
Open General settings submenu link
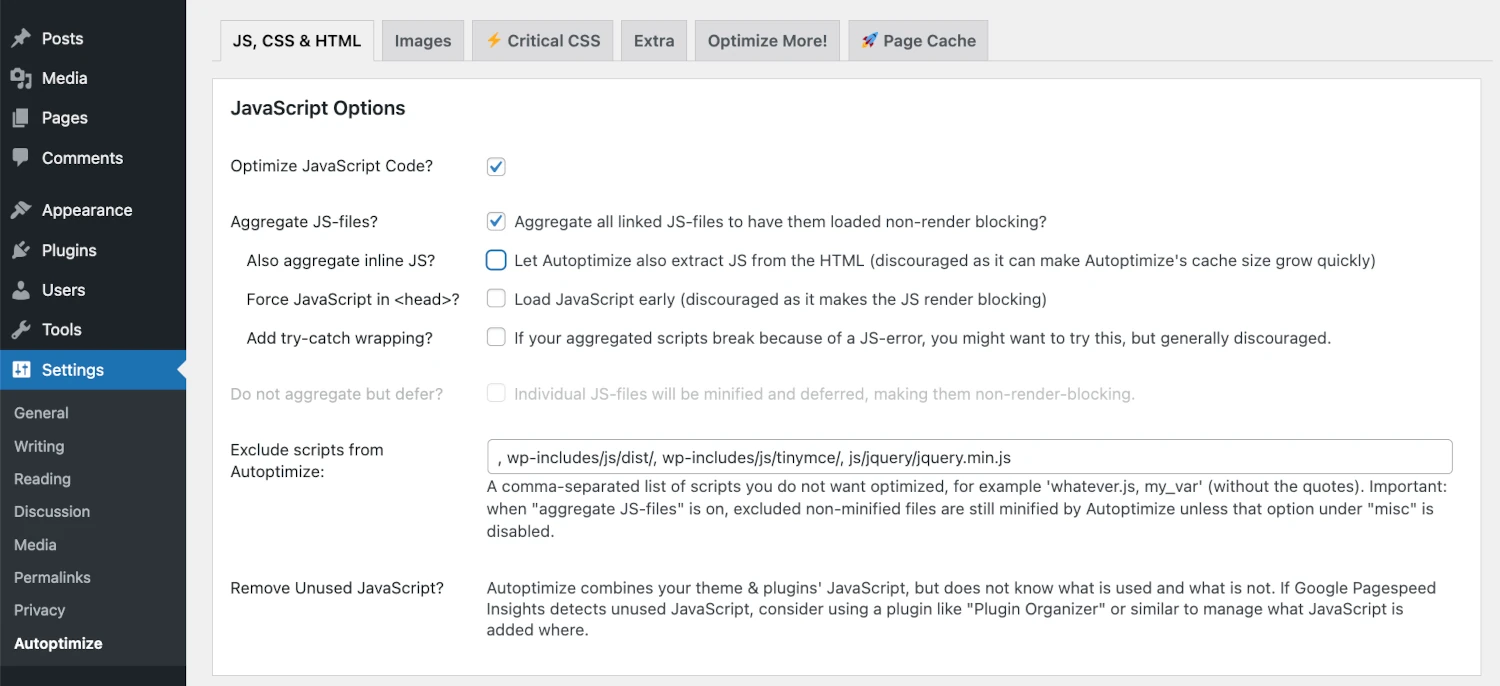(41, 413)
